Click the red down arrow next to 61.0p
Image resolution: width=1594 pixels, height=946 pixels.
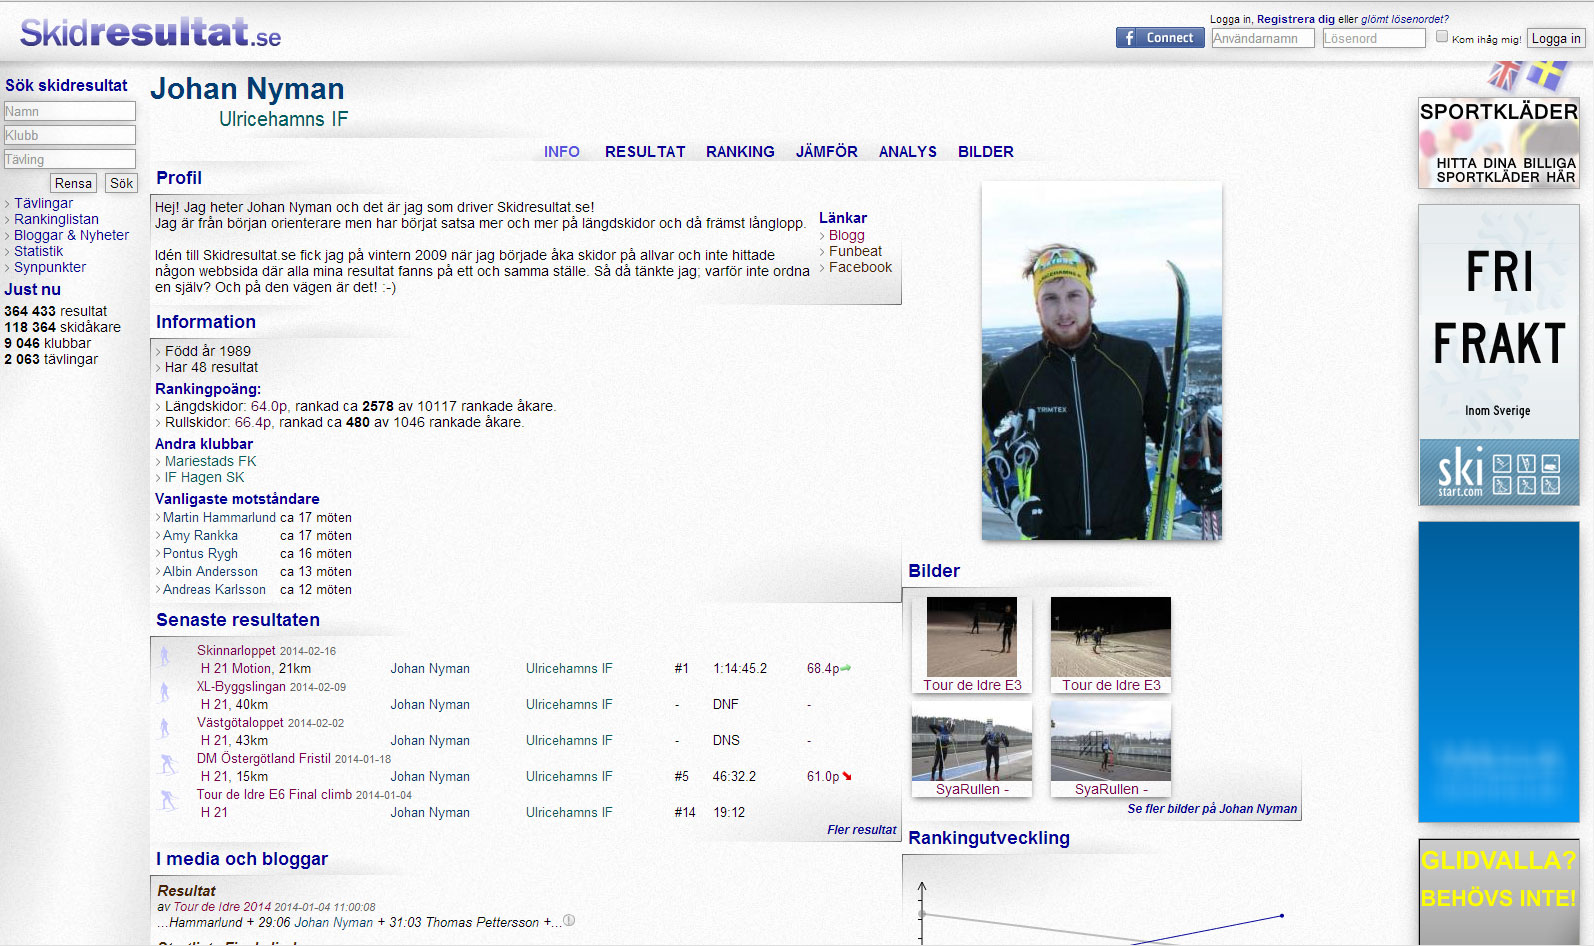847,776
